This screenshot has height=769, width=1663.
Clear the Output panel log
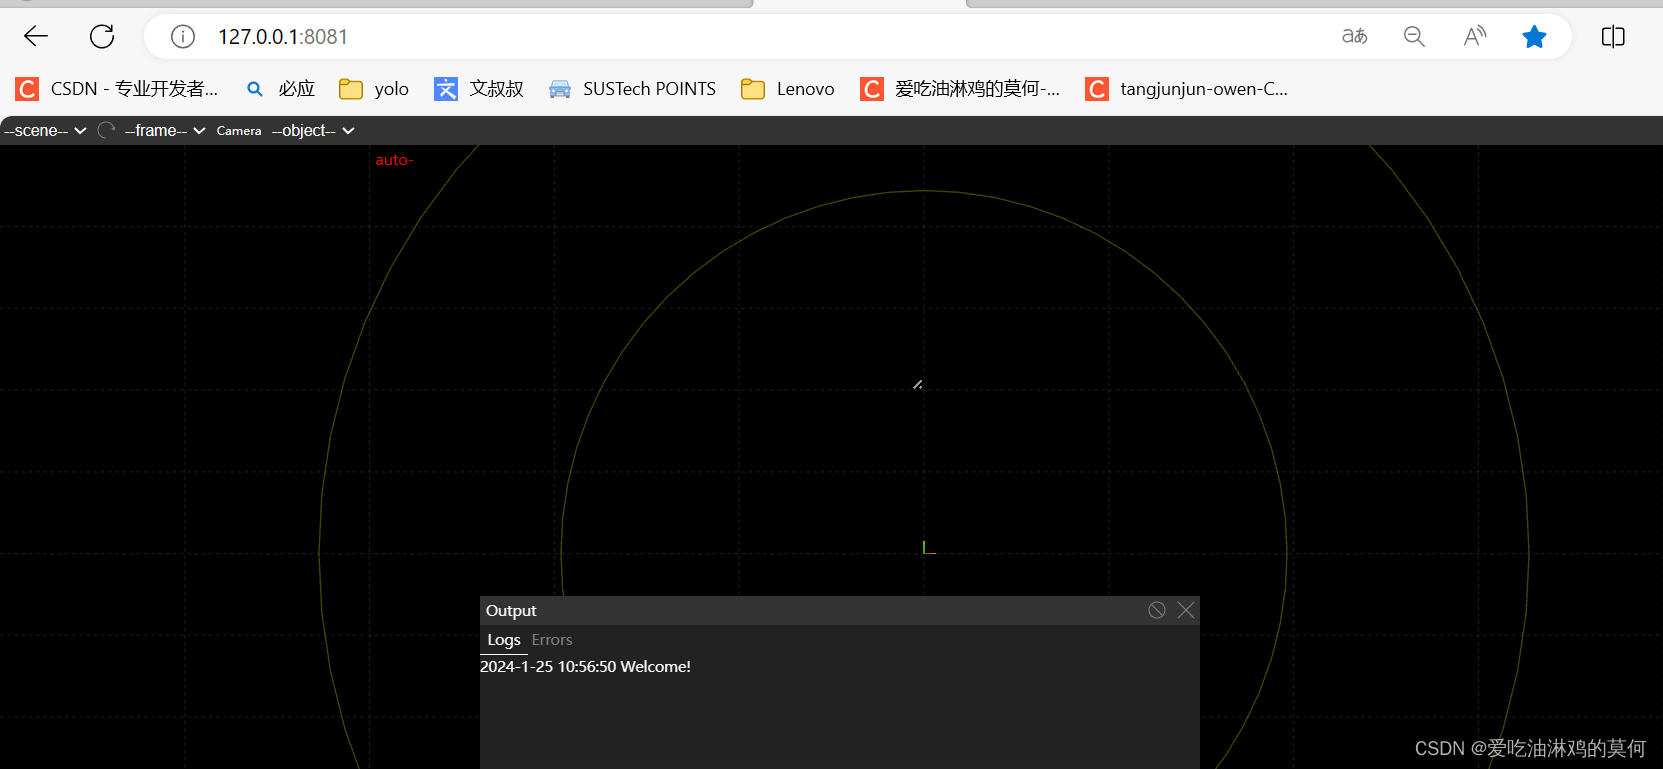tap(1157, 610)
